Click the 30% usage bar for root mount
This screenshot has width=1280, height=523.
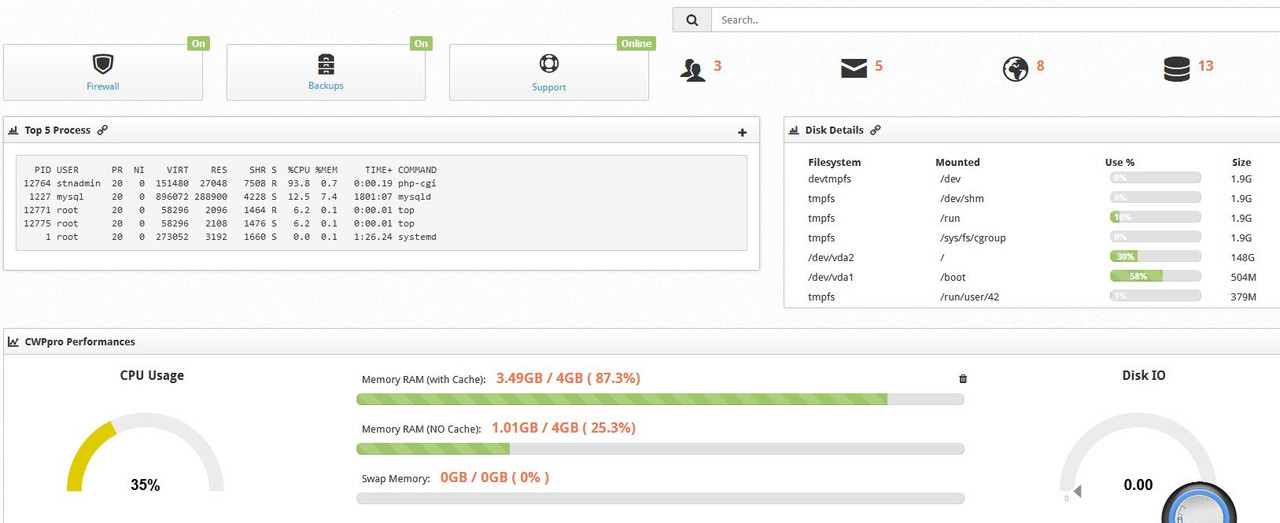(x=1155, y=257)
